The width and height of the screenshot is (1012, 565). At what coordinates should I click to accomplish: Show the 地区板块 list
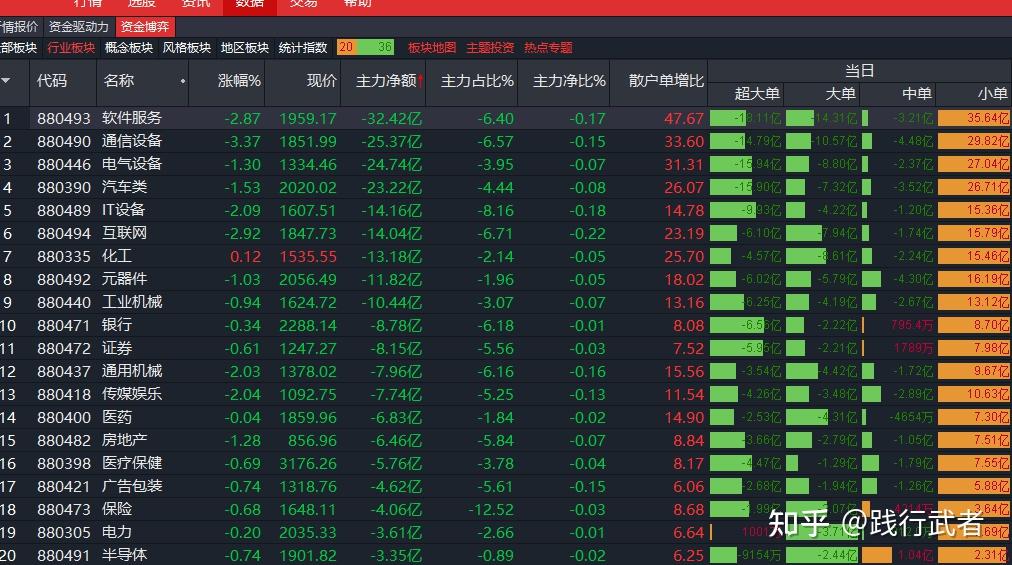click(x=245, y=47)
